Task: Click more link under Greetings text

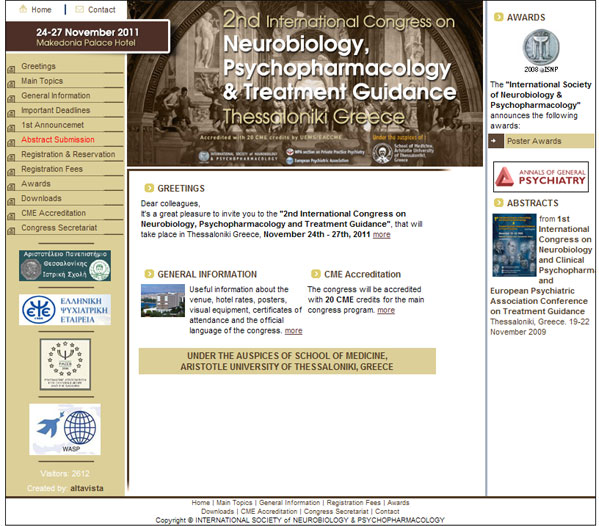Action: (x=381, y=235)
